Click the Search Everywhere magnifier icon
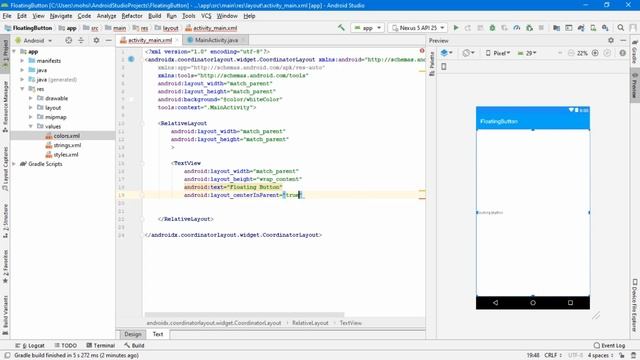The height and width of the screenshot is (360, 640). tap(620, 28)
